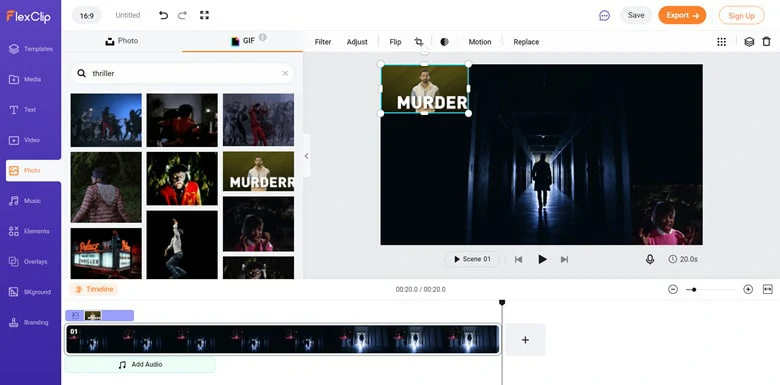Add a new scene with plus button
780x385 pixels.
[x=525, y=340]
